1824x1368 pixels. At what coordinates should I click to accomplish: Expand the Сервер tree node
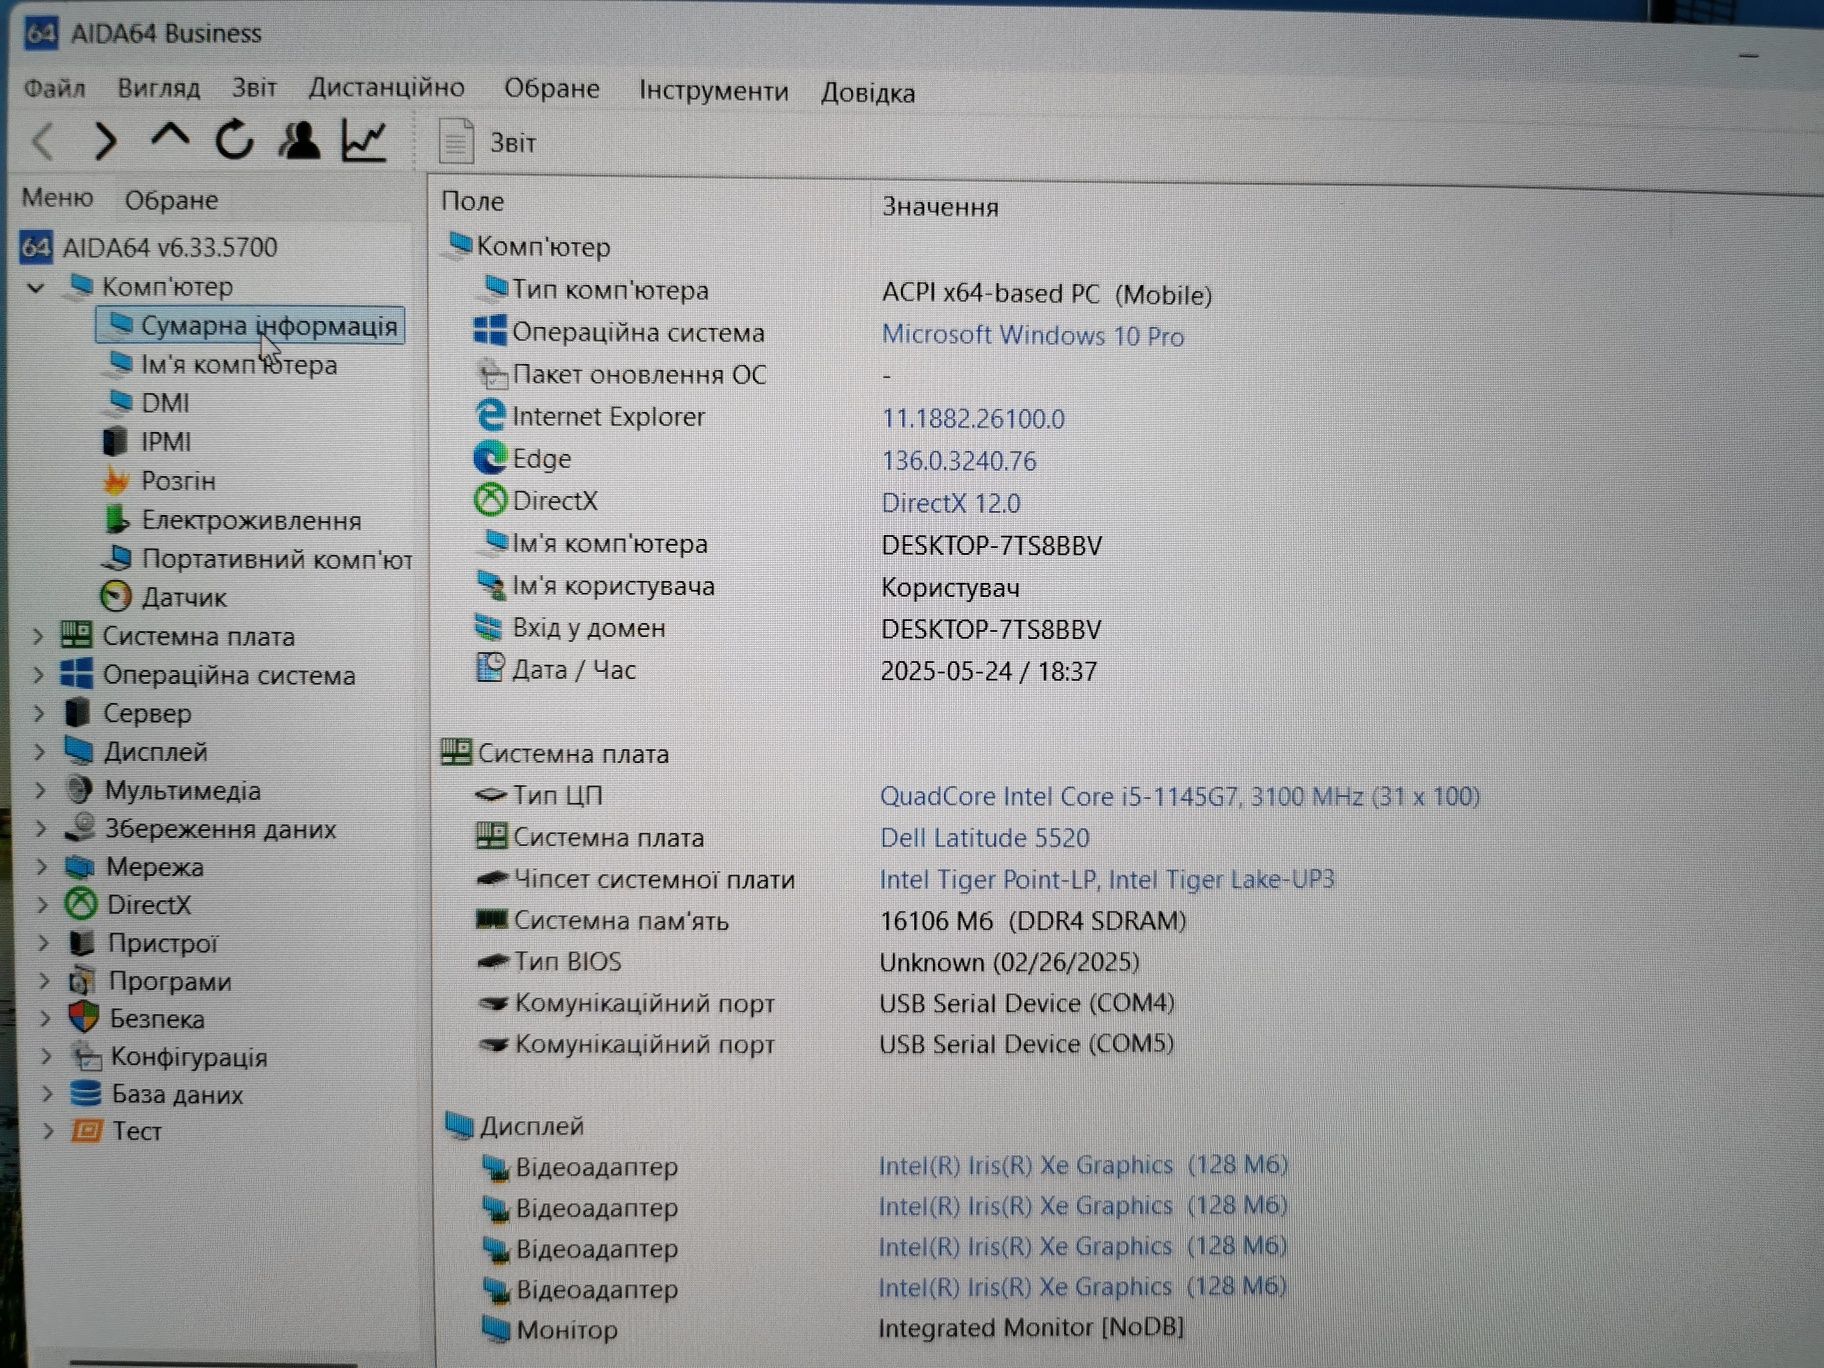[x=39, y=713]
